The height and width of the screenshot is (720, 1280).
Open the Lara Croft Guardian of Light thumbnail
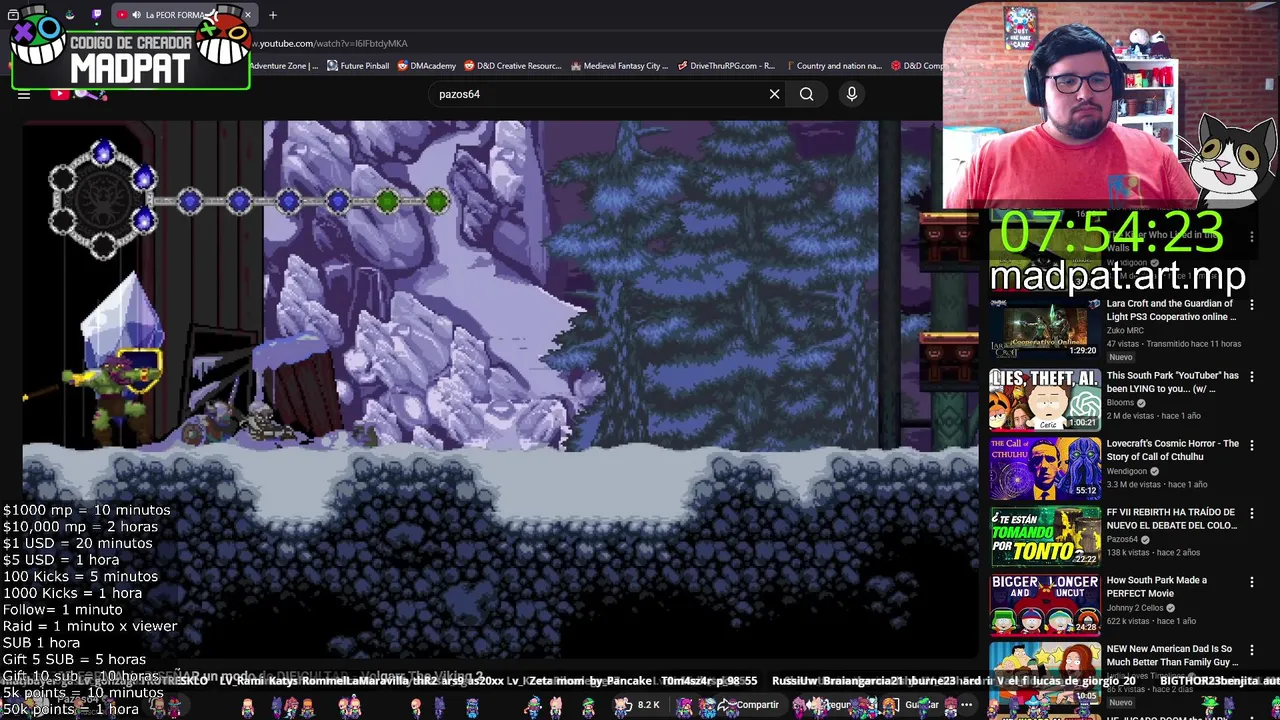1045,328
